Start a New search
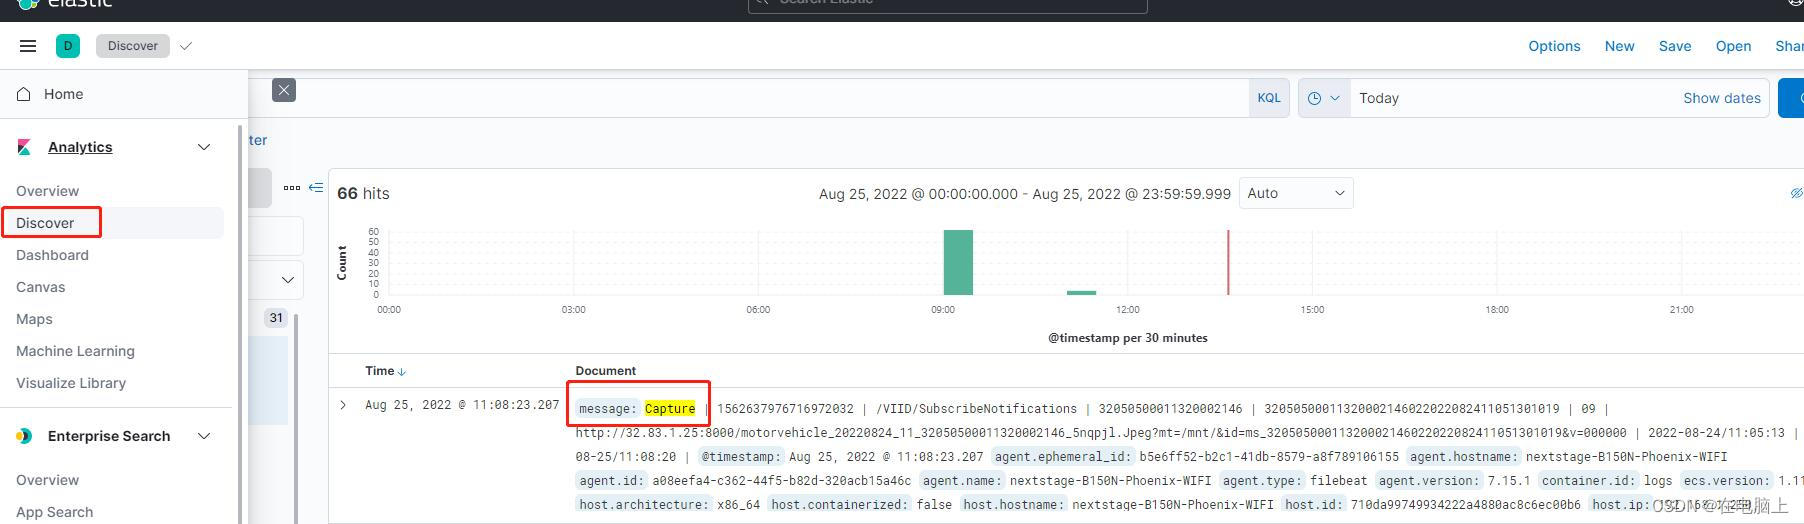The image size is (1804, 524). point(1619,46)
